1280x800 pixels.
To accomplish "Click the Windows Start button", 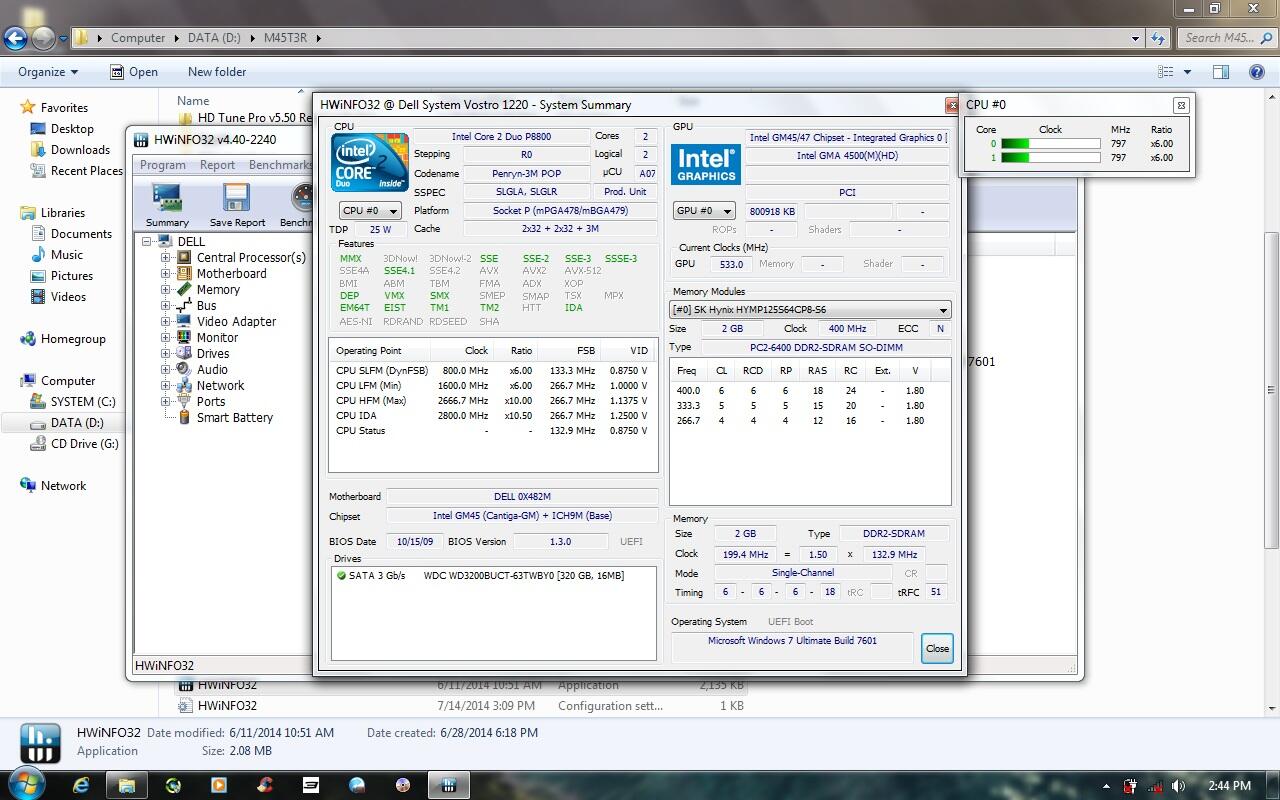I will coord(25,784).
